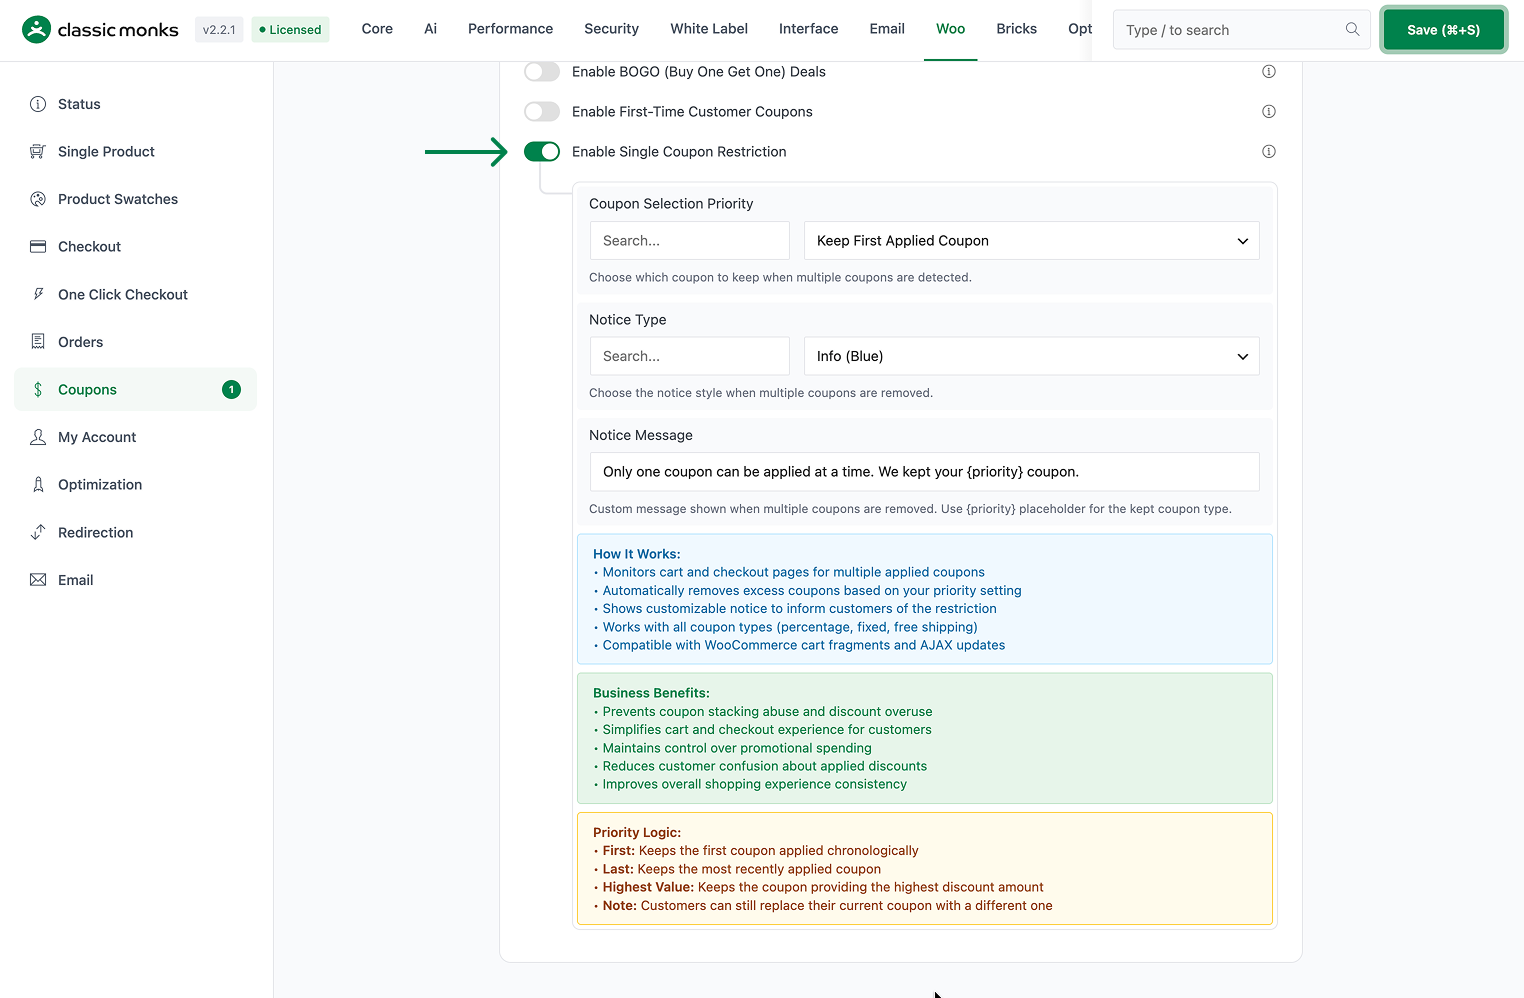Viewport: 1524px width, 998px height.
Task: Click the v2.2.1 version badge
Action: coord(219,30)
